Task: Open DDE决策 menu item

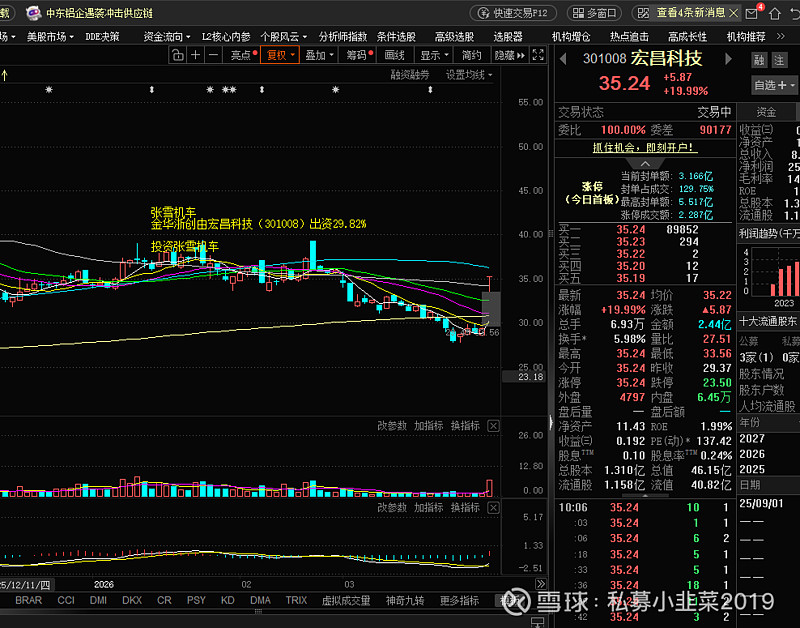Action: 102,37
